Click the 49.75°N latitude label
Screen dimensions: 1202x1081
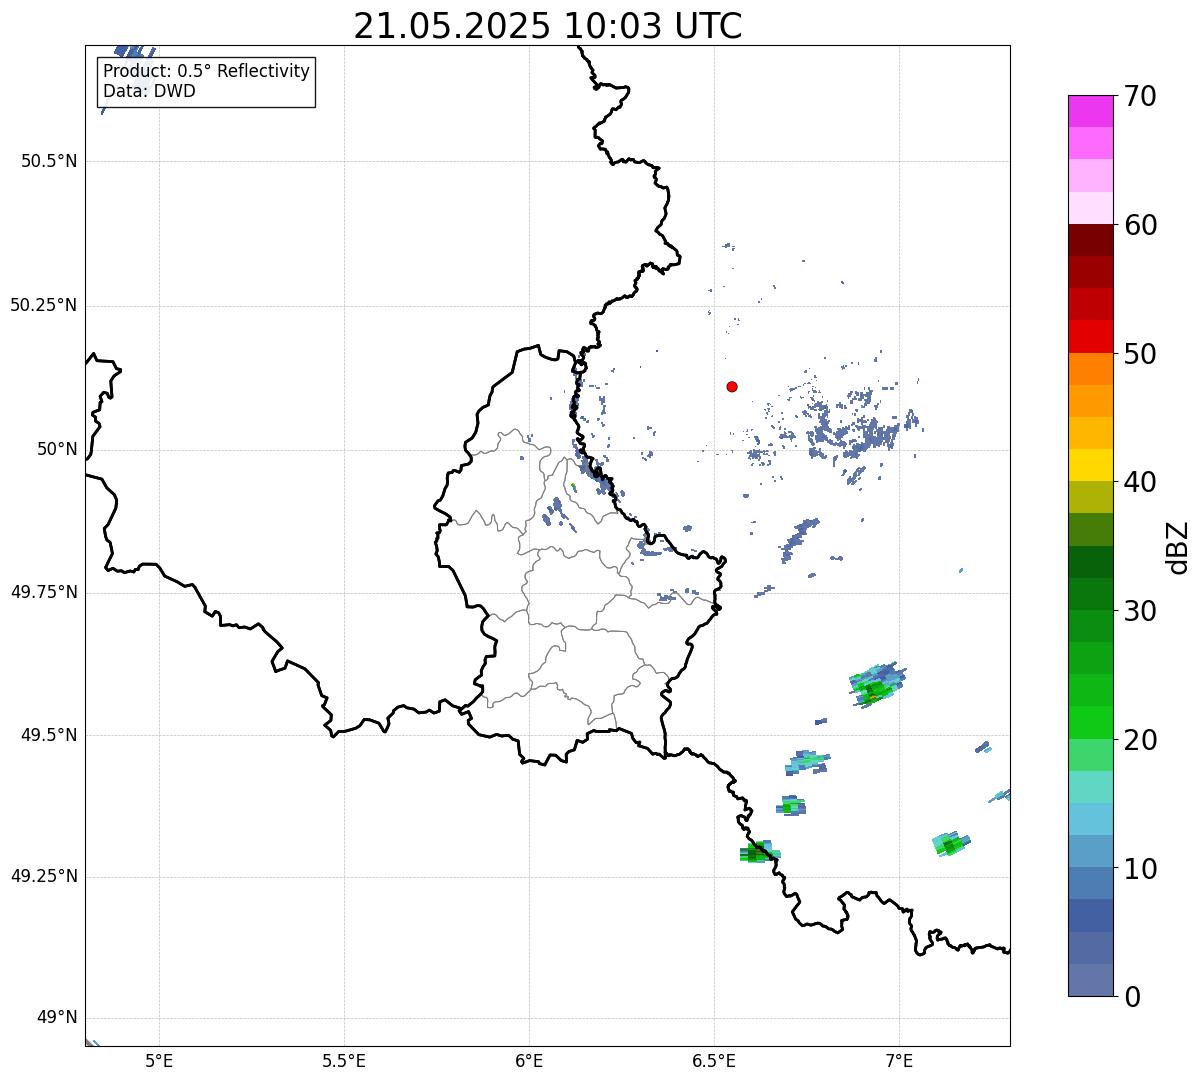coord(44,592)
